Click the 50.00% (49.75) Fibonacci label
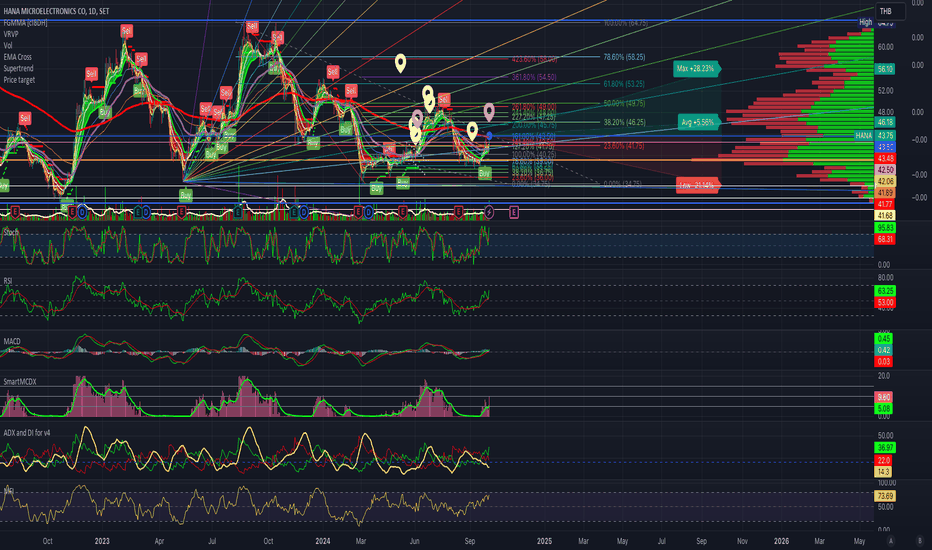 pos(624,103)
